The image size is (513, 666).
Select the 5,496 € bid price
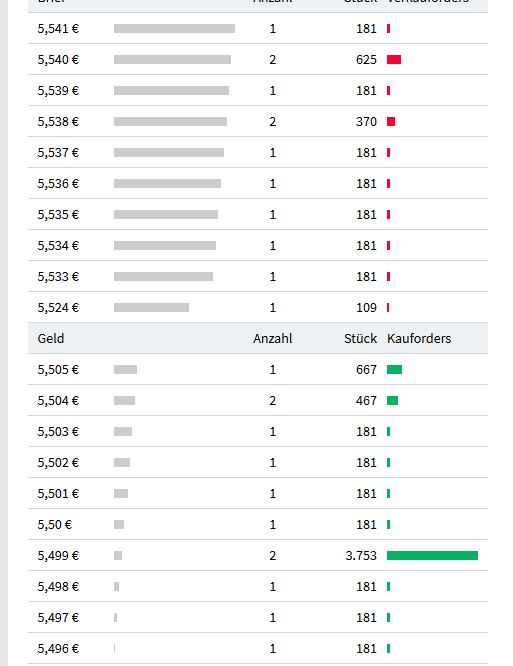[x=58, y=649]
